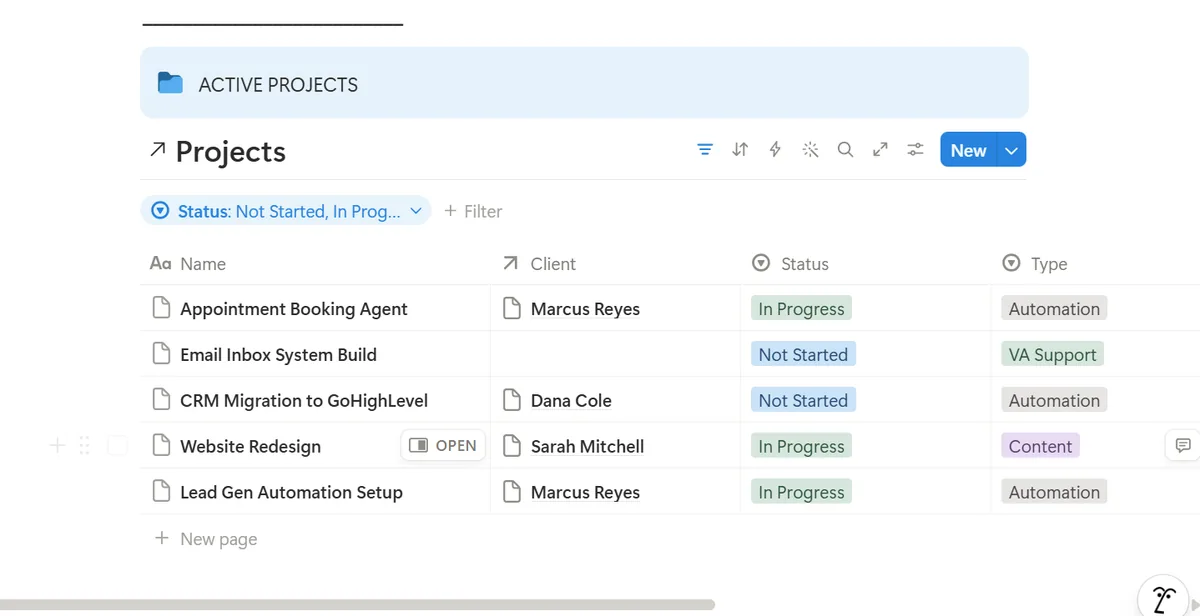The image size is (1200, 616).
Task: Click the sparkle AI icon in toolbar
Action: coord(810,150)
